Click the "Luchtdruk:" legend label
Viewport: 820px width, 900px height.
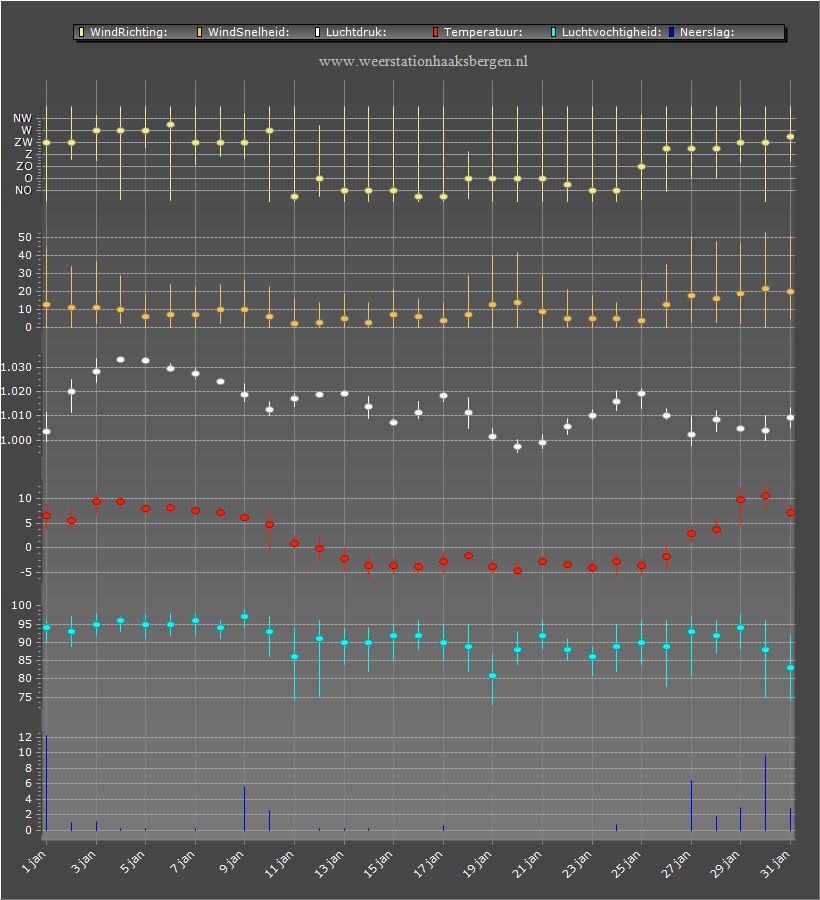[x=356, y=32]
